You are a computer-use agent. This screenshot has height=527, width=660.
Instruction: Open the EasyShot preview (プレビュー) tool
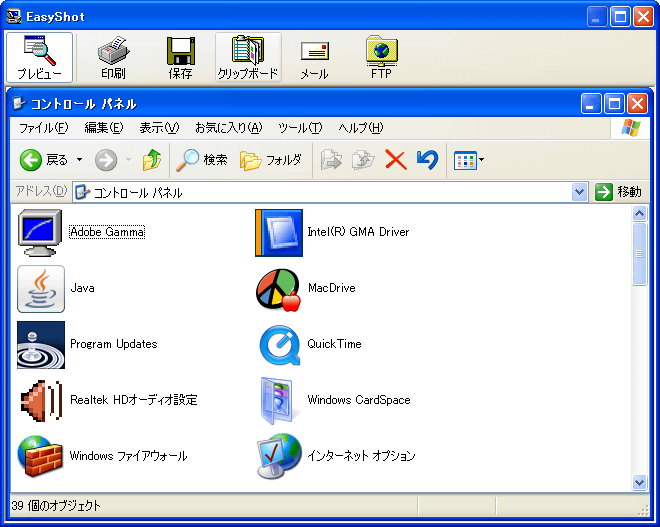pyautogui.click(x=40, y=57)
